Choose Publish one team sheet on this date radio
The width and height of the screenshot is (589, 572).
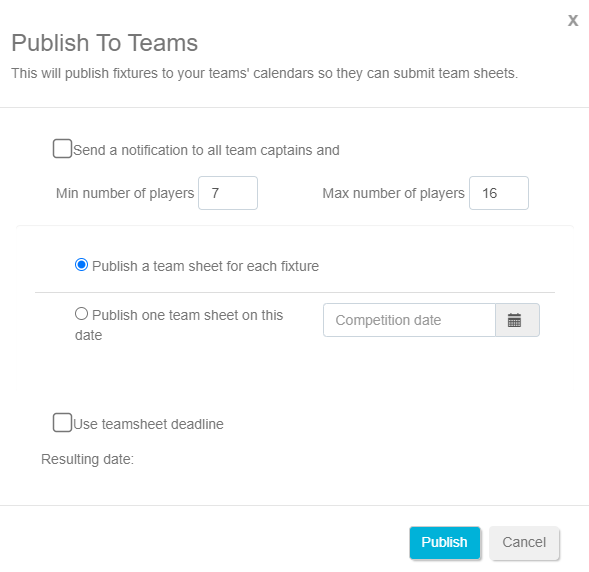tap(82, 314)
